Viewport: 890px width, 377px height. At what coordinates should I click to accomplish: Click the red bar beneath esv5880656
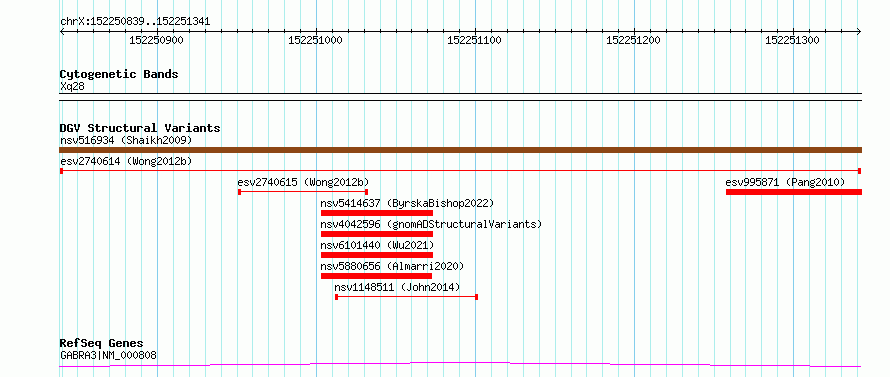[x=377, y=276]
